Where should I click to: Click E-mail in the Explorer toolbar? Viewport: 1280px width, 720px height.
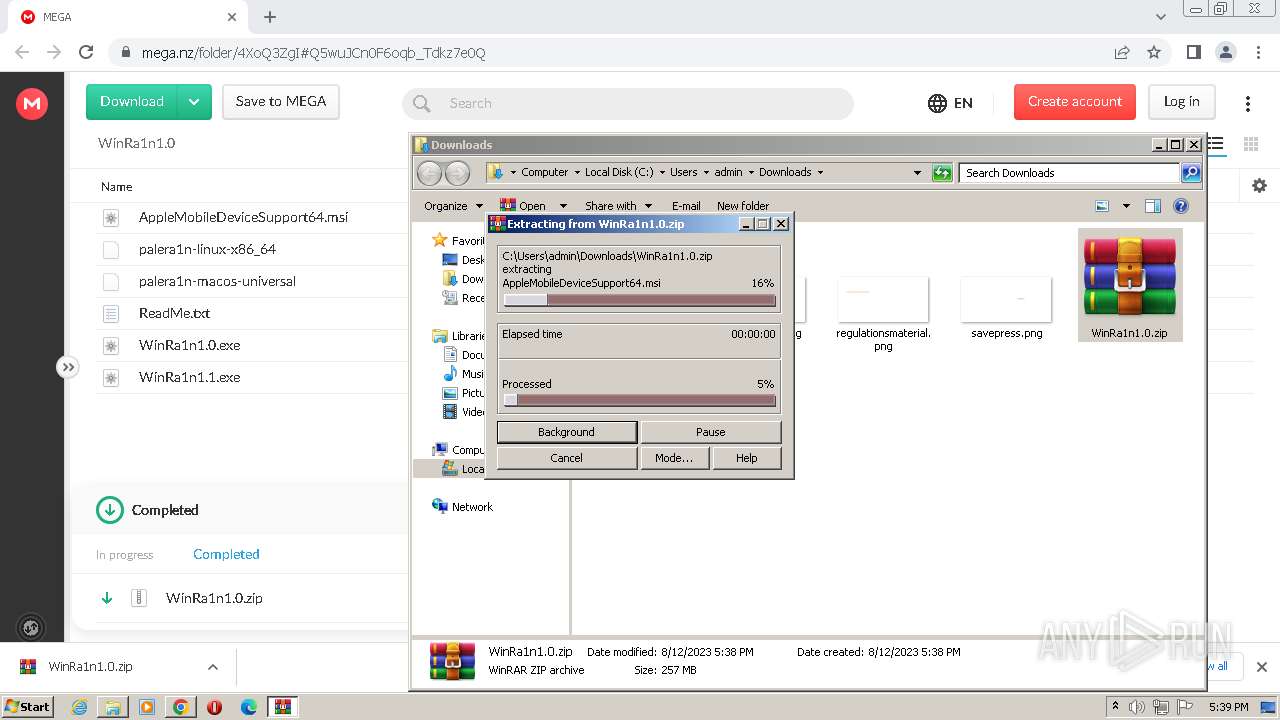686,206
